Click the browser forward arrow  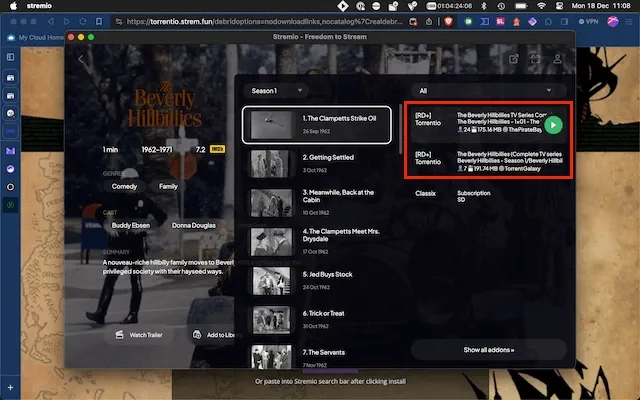(67, 22)
